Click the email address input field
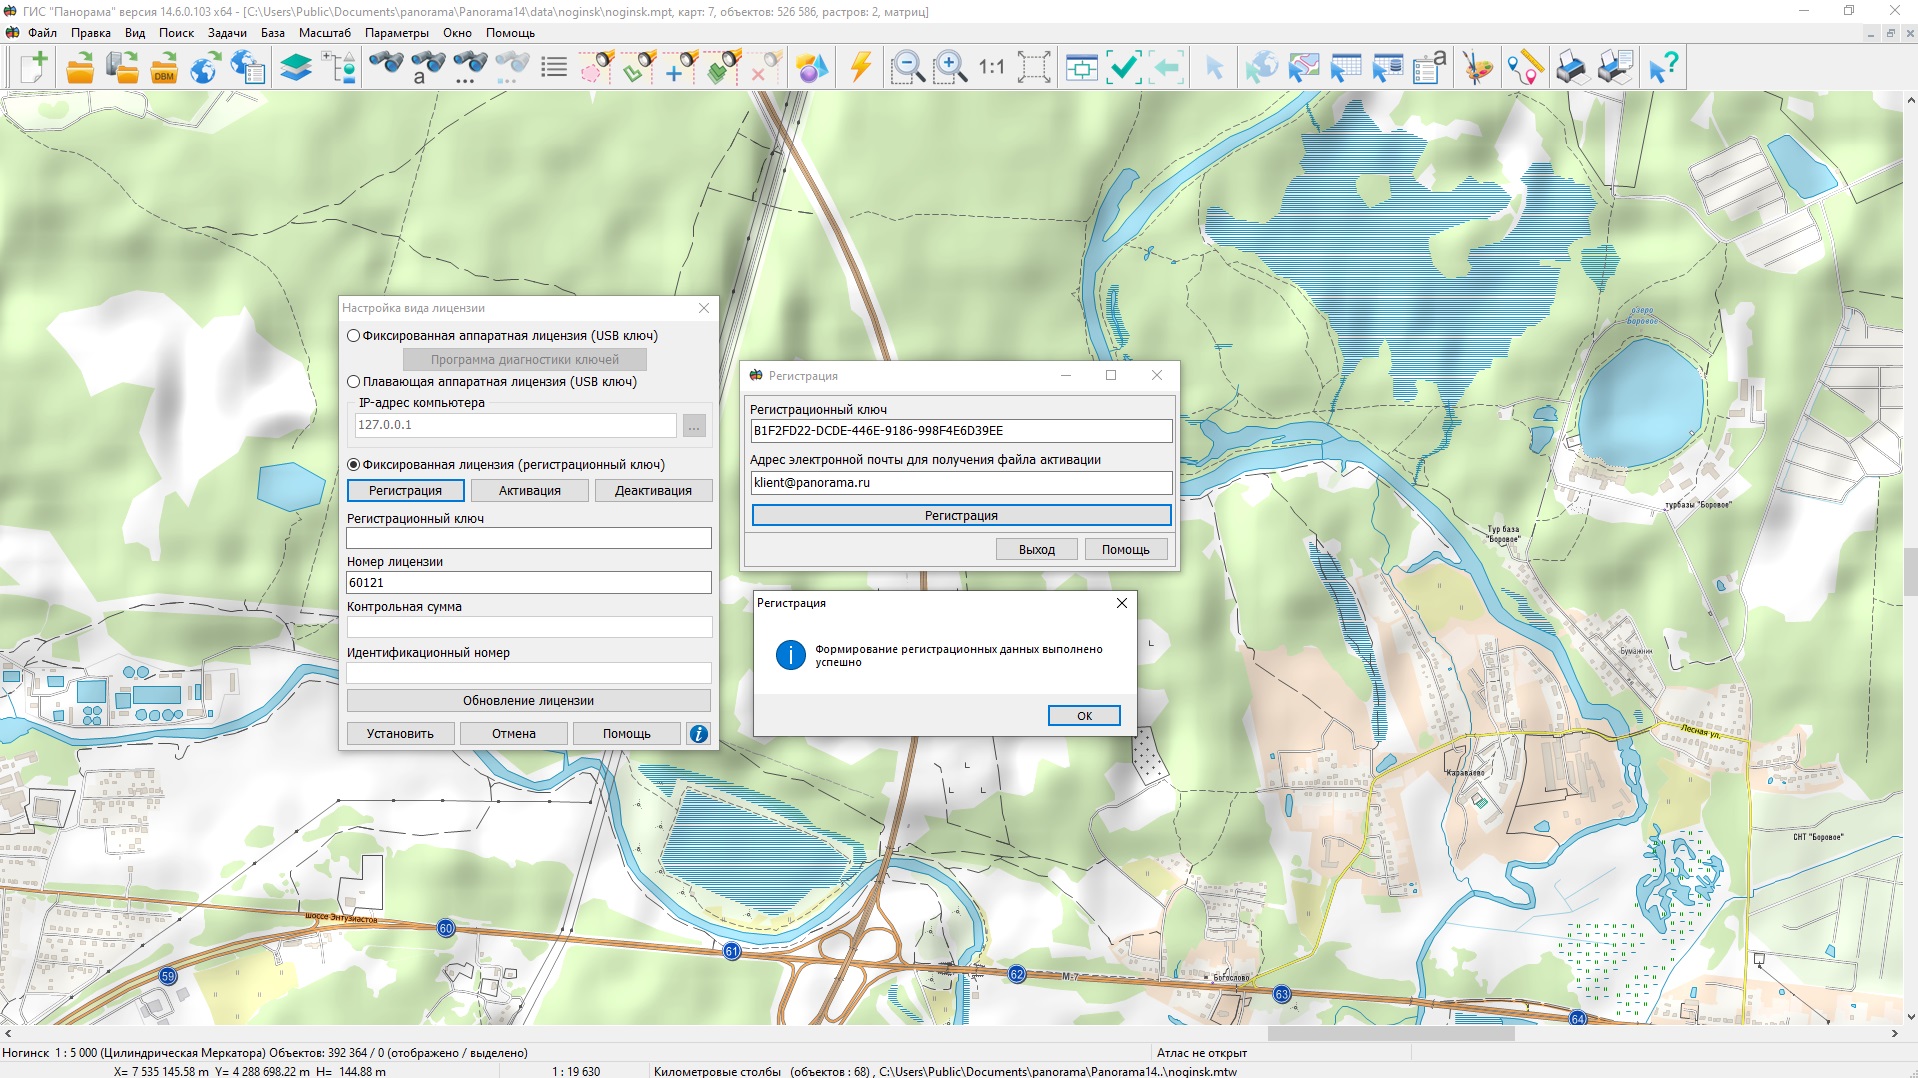The image size is (1918, 1078). [x=961, y=483]
